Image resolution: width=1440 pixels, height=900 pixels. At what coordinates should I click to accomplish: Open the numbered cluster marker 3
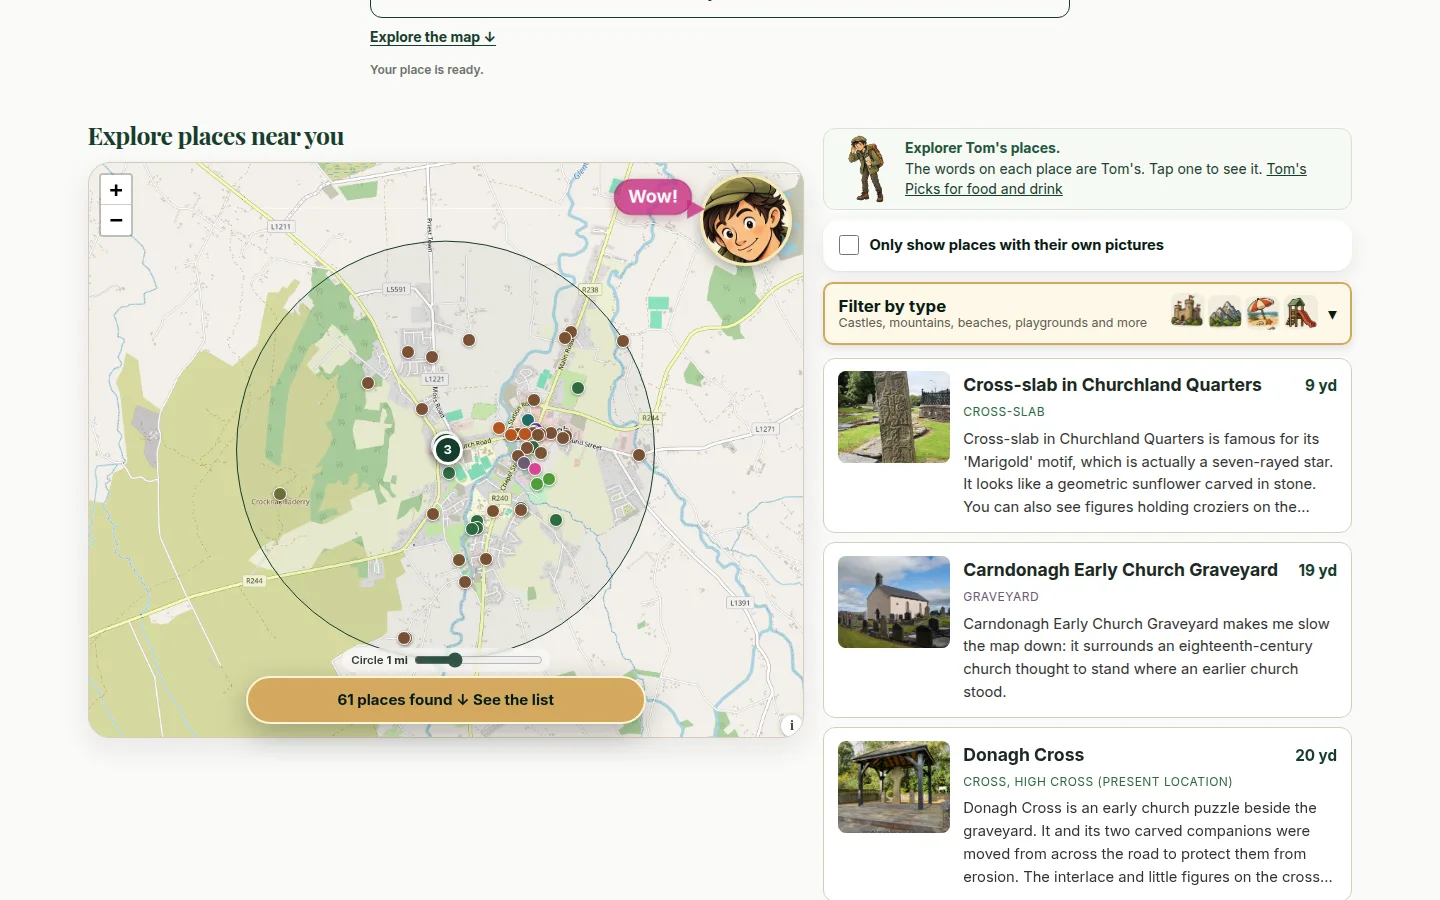pos(448,450)
